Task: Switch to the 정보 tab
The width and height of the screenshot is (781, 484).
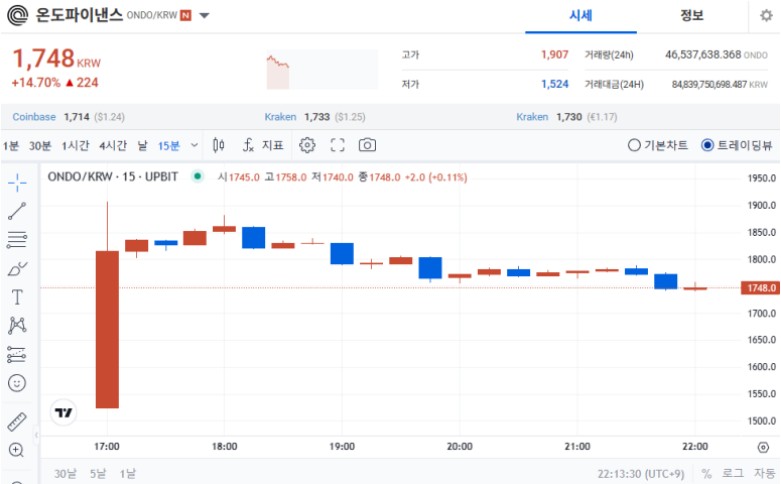Action: (692, 16)
